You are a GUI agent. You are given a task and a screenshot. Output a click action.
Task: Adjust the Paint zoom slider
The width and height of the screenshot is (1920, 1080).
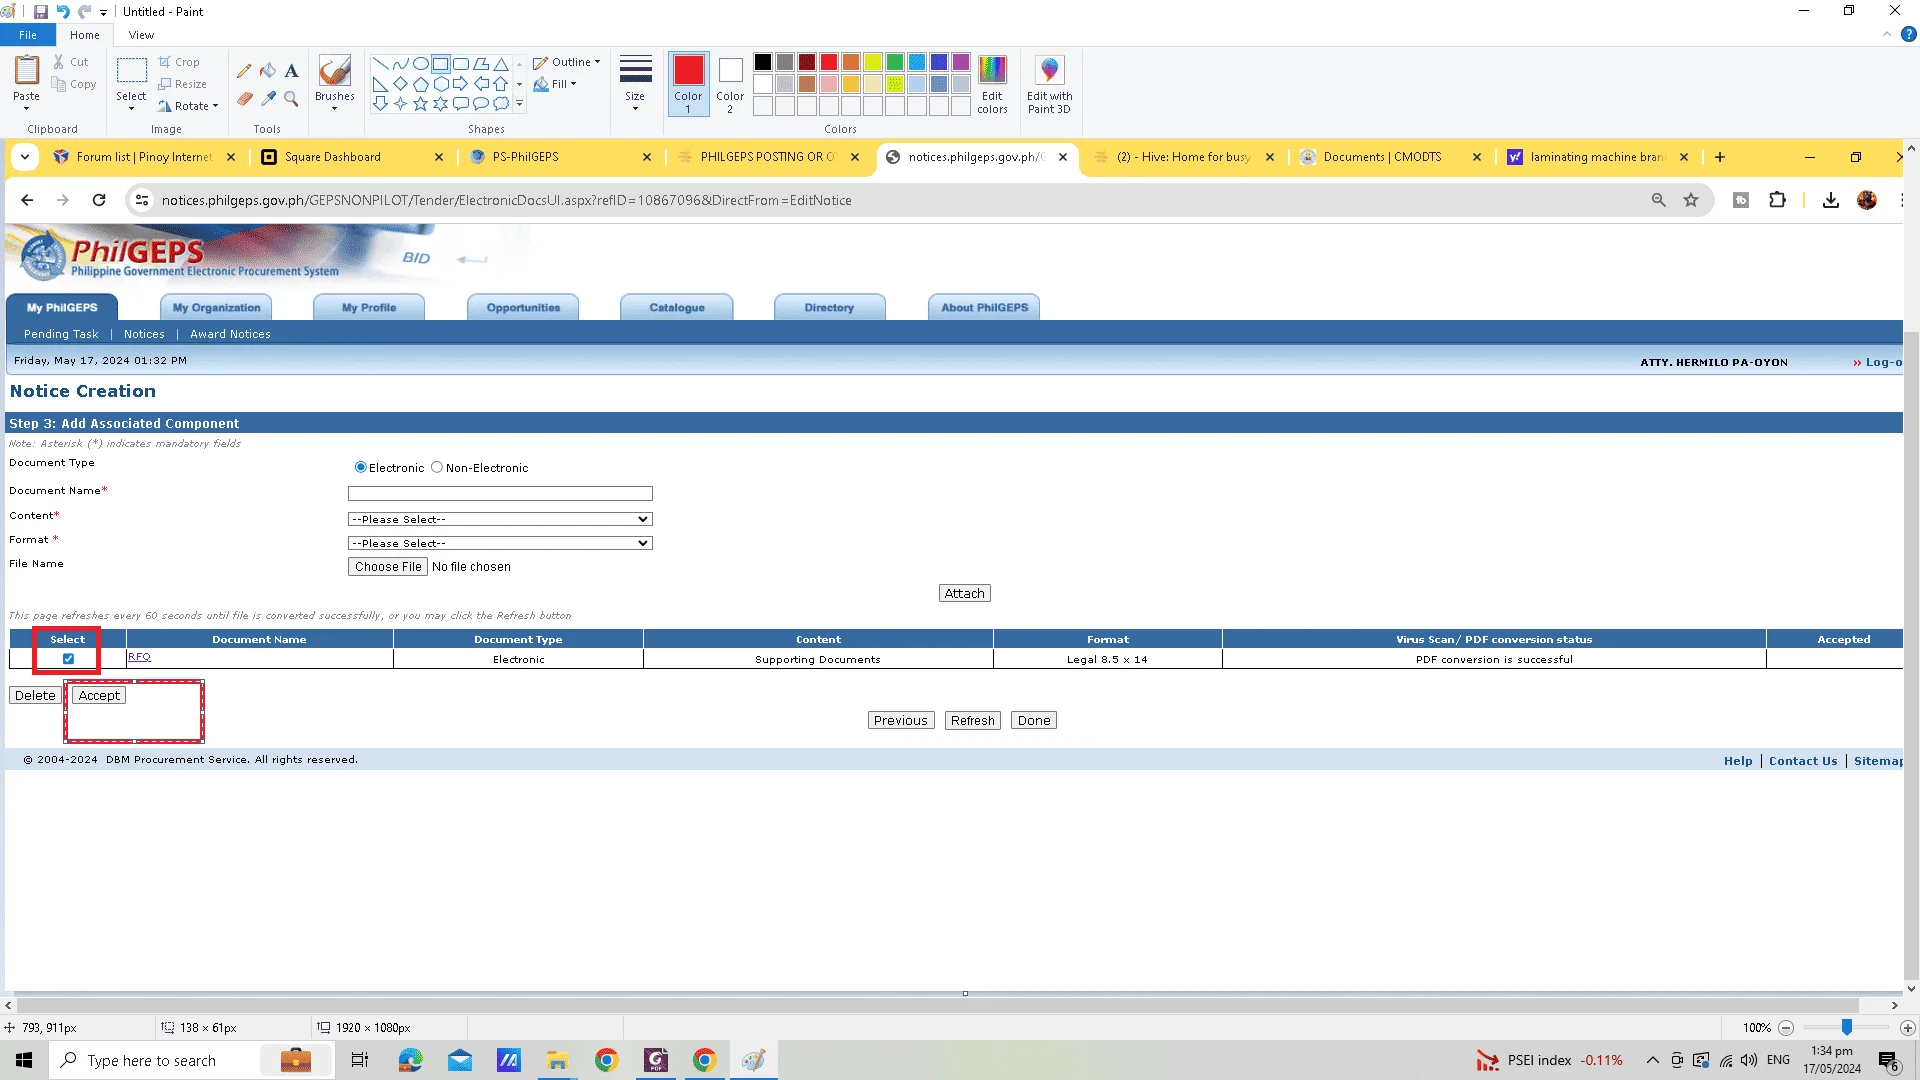pyautogui.click(x=1847, y=1028)
